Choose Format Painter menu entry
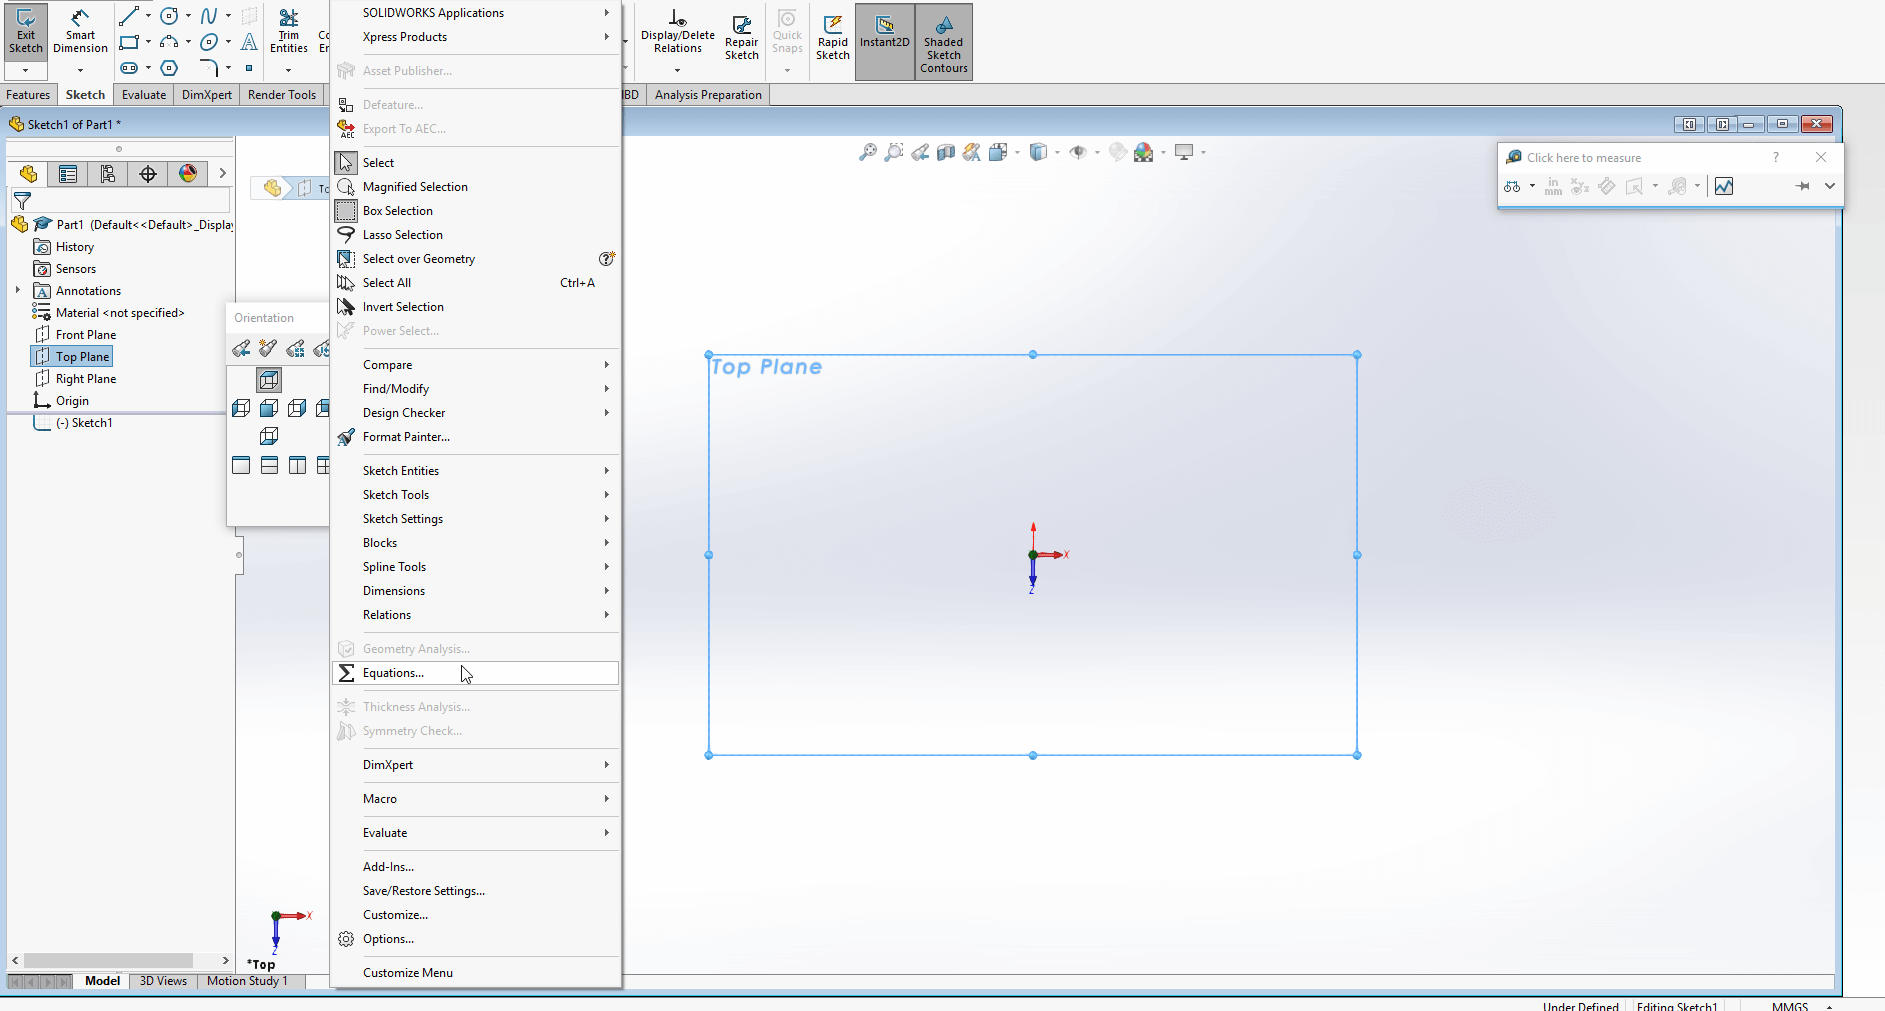 (x=476, y=437)
